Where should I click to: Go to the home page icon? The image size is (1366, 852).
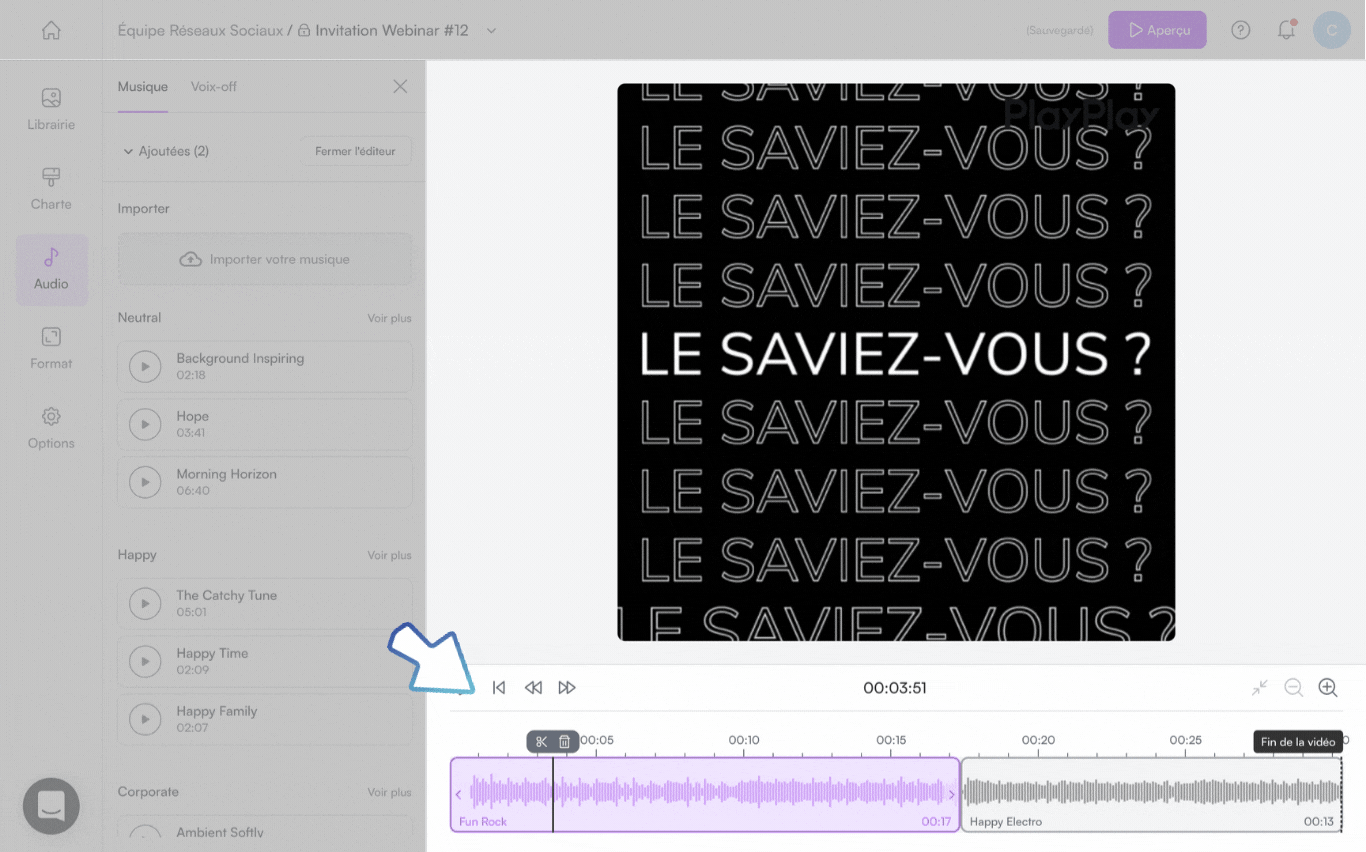[51, 30]
